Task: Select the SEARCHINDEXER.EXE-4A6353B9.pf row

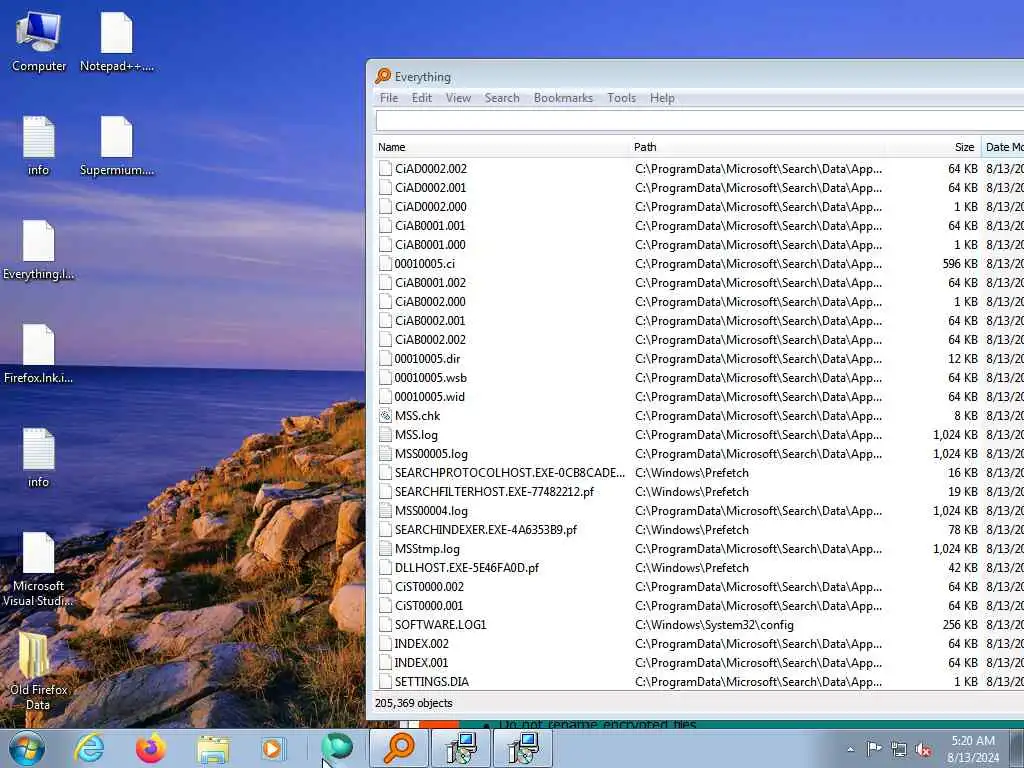Action: (x=699, y=530)
